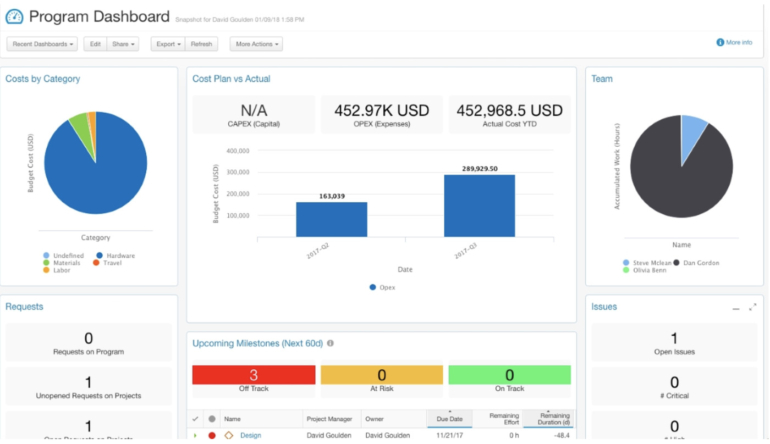Click the red status dot on Design row
The image size is (770, 444).
[211, 435]
